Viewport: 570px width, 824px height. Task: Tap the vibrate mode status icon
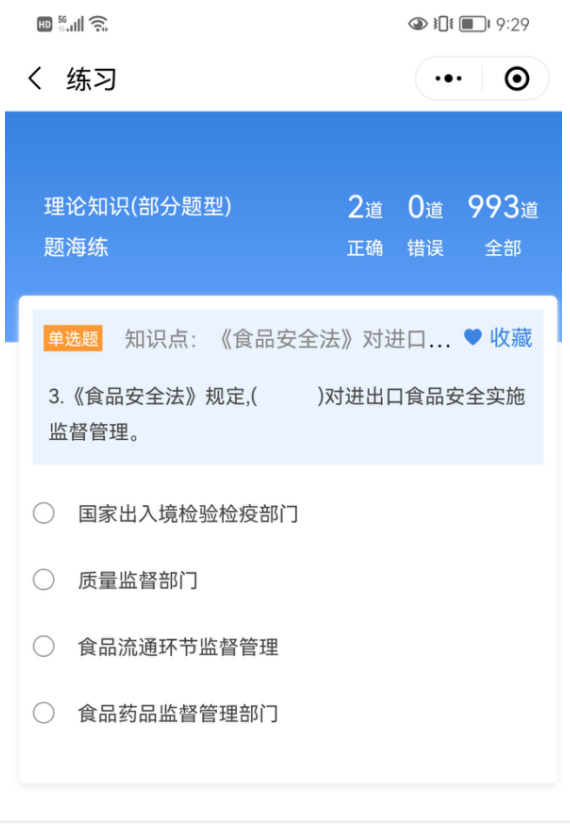pos(443,24)
